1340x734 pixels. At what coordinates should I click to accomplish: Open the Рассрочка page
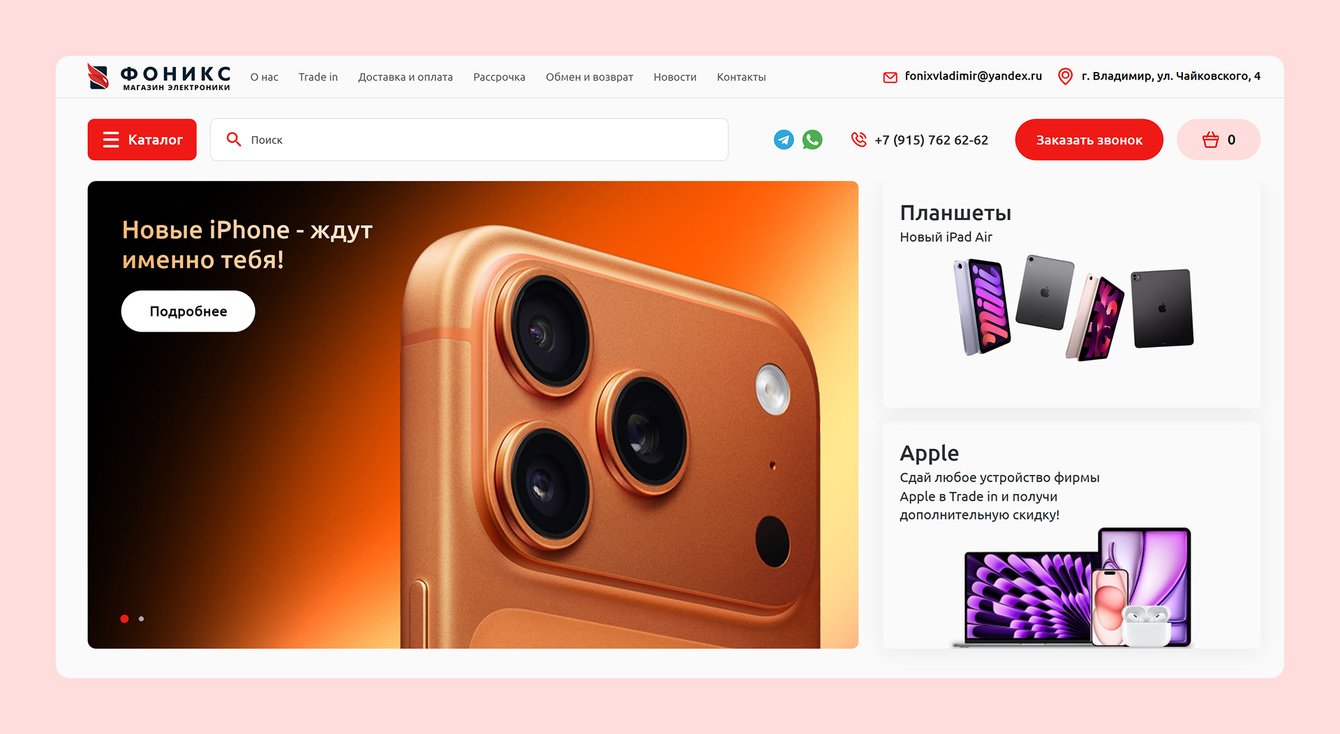point(499,77)
